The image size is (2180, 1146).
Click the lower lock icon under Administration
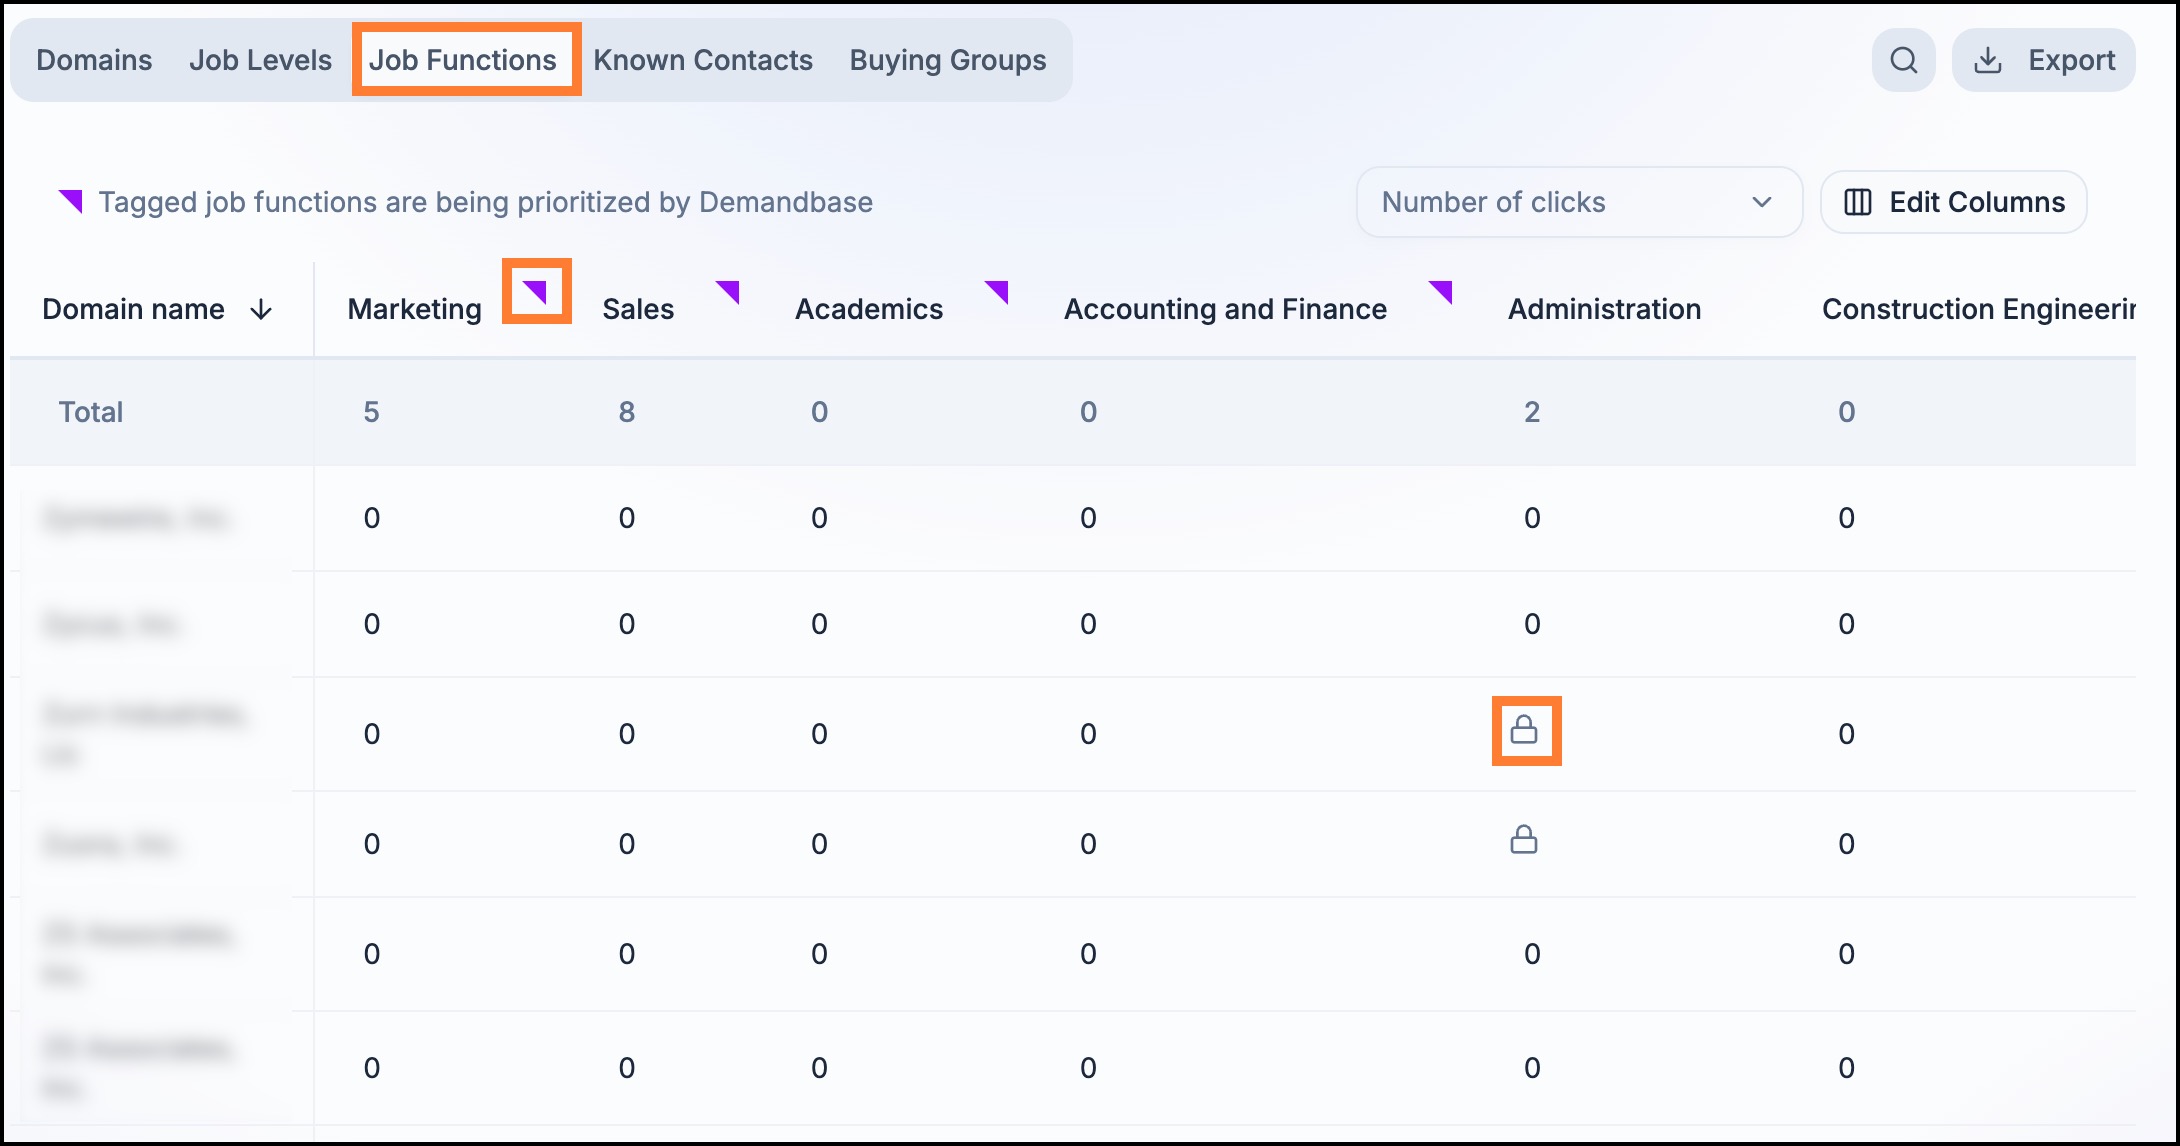[x=1524, y=839]
